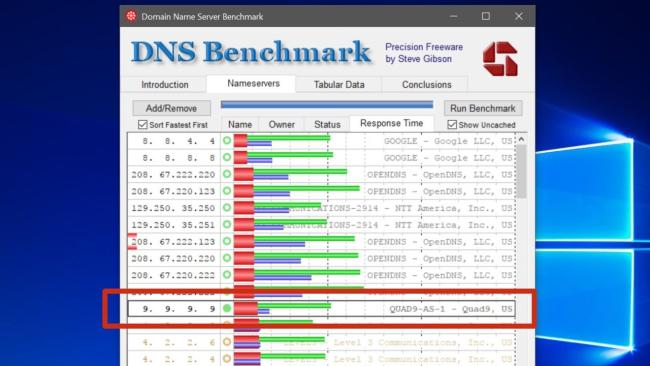650x366 pixels.
Task: Select the 208.67.220.123 address
Action: click(173, 191)
